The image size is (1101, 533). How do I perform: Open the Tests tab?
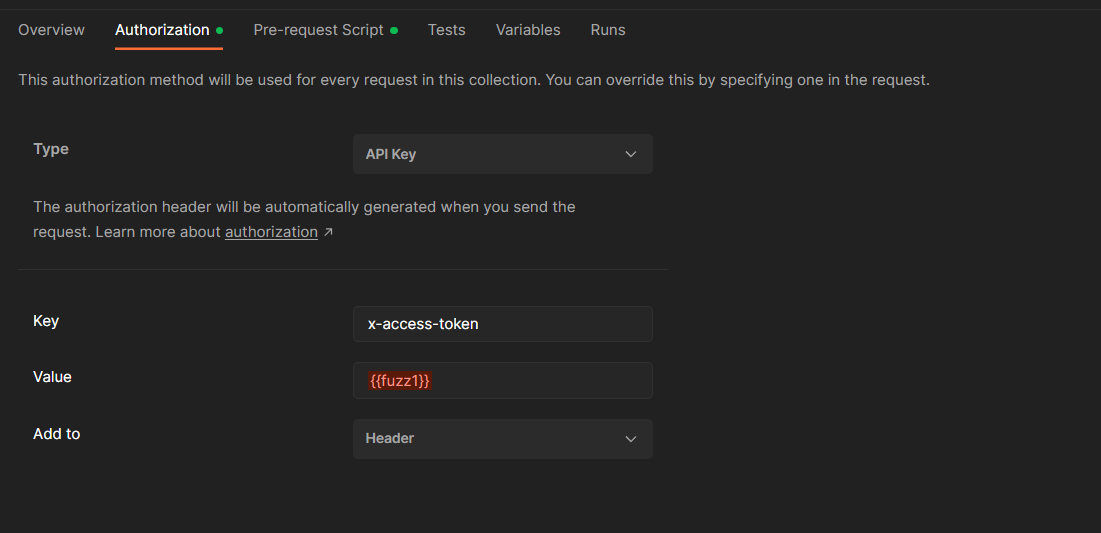coord(447,30)
